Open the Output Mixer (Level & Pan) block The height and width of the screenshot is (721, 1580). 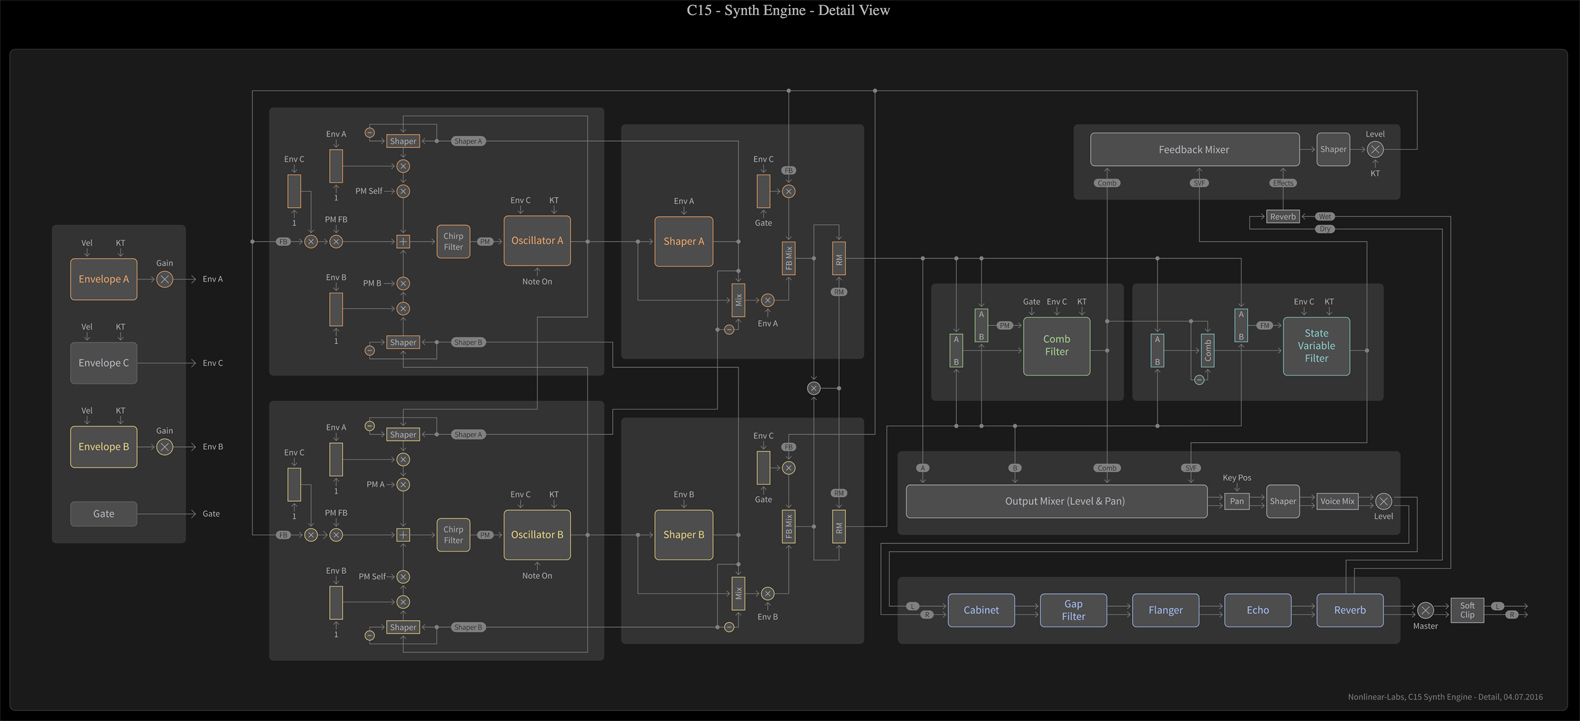click(1057, 501)
